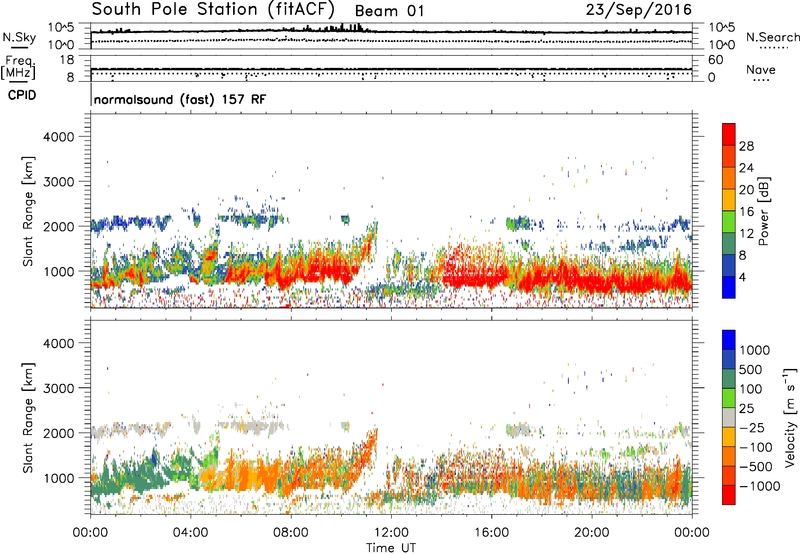Click the "04:00" time axis label
800x554 pixels.
tap(190, 533)
